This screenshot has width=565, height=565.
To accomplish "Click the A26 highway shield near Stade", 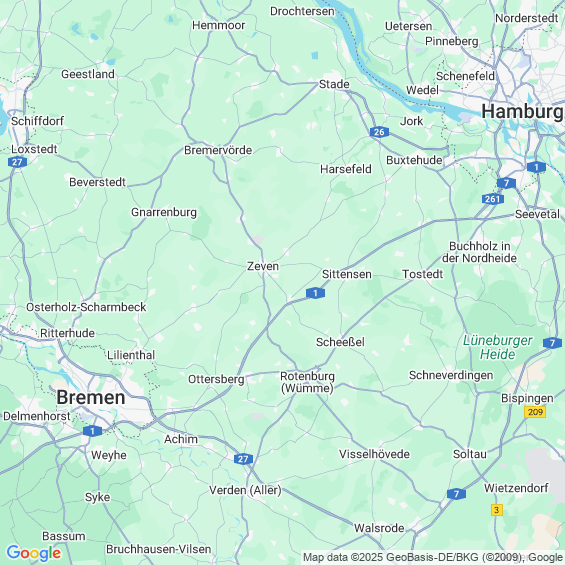I will pyautogui.click(x=379, y=132).
